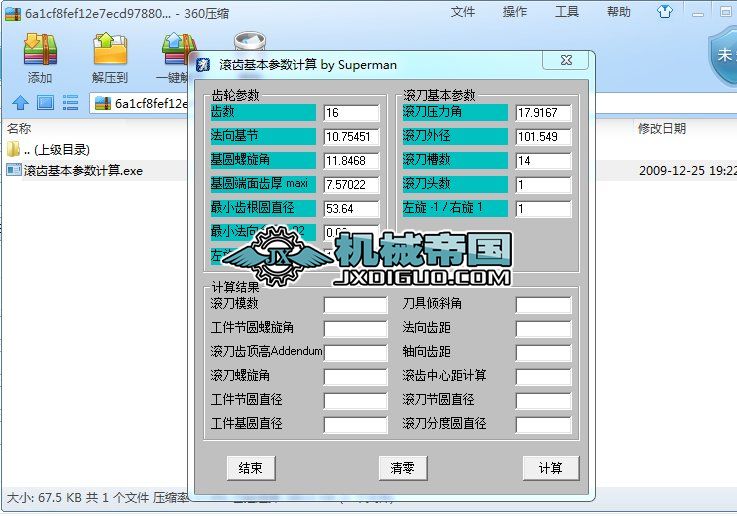Switch to list view button

71,102
